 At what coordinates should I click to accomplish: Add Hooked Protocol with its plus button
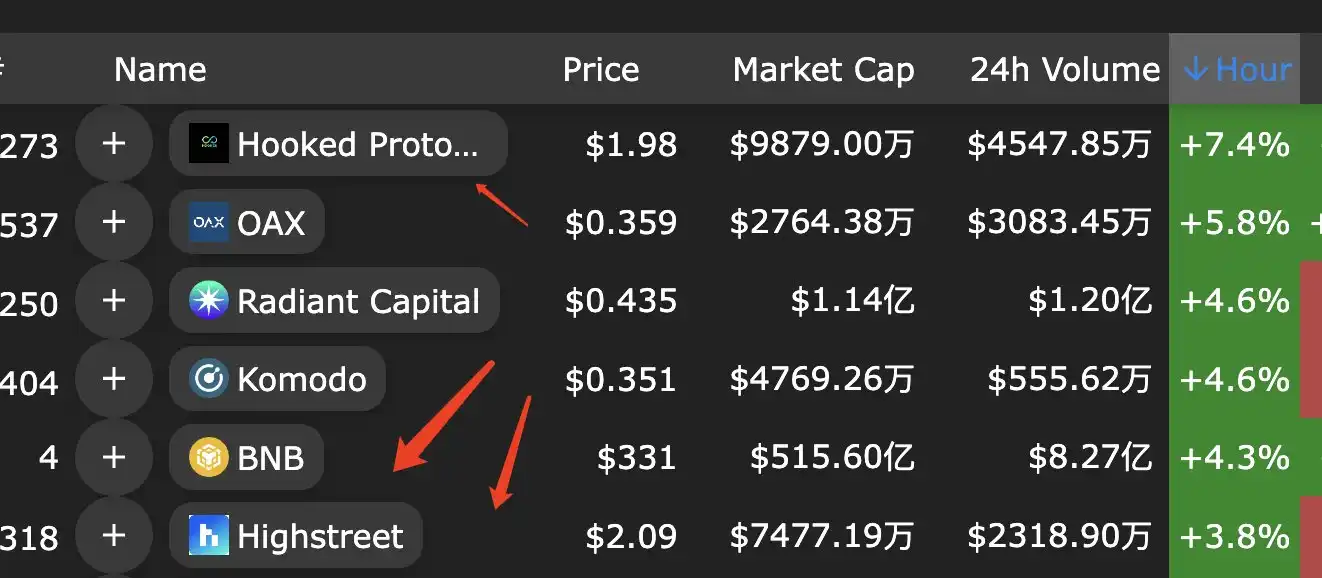click(114, 144)
